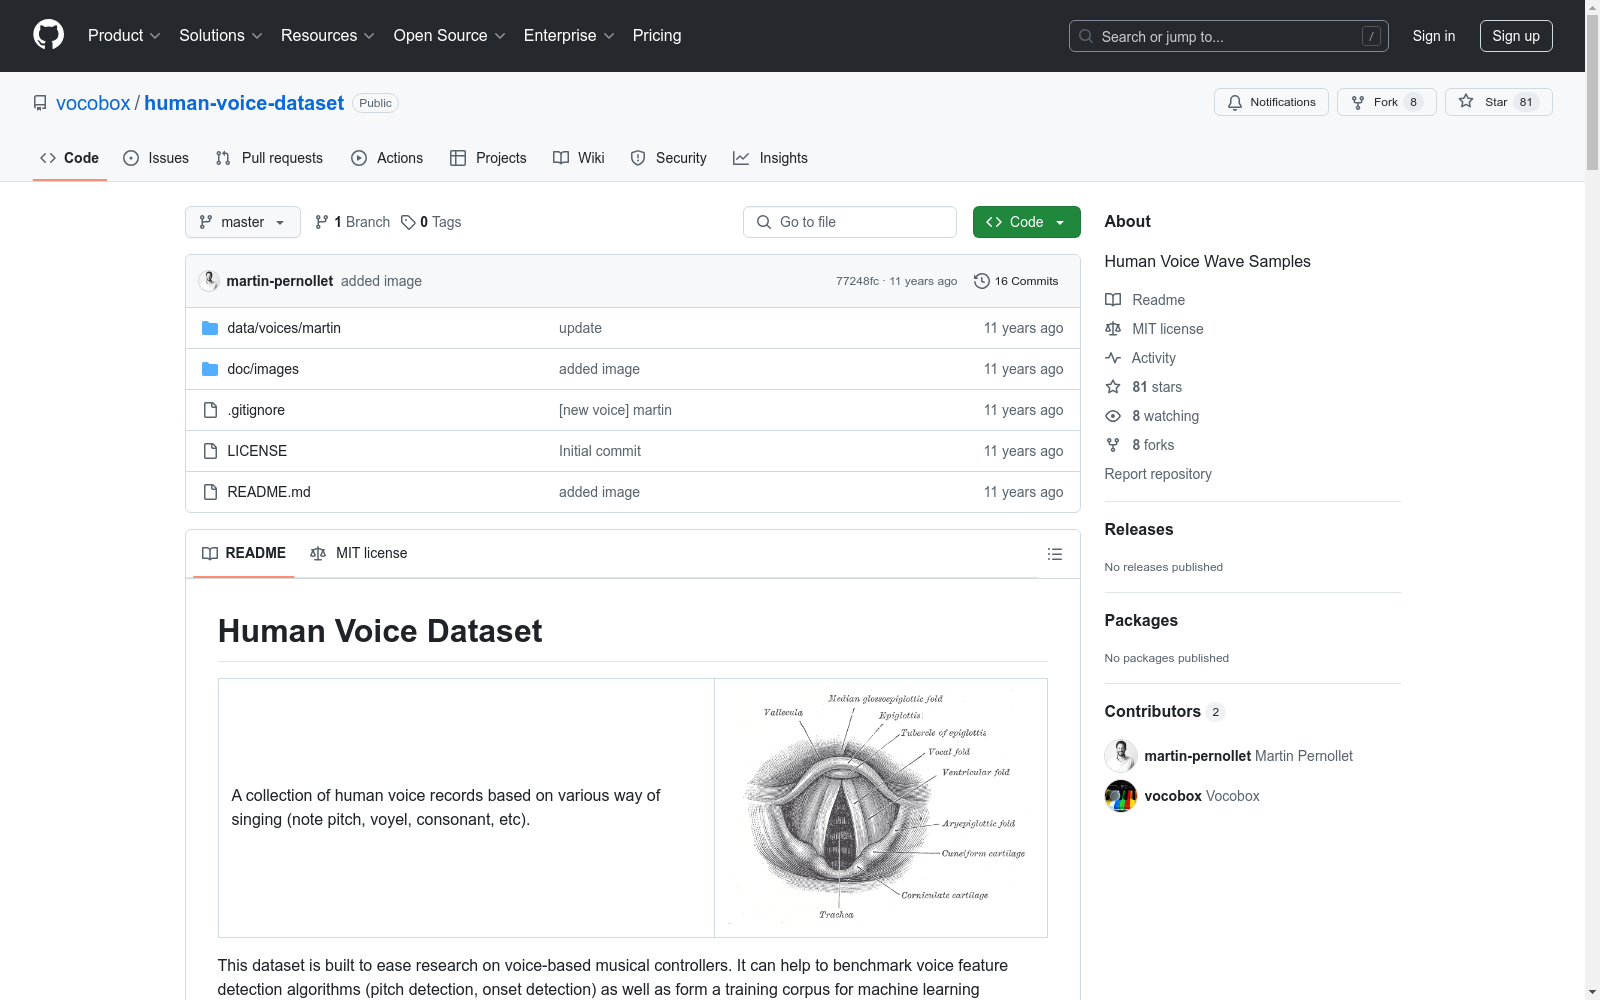Open the 'Initial commit' message link
Viewport: 1600px width, 1000px height.
point(600,451)
